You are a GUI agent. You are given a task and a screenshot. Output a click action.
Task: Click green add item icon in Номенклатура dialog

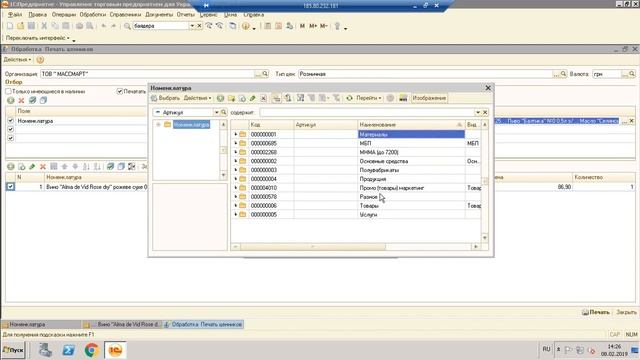click(x=220, y=98)
